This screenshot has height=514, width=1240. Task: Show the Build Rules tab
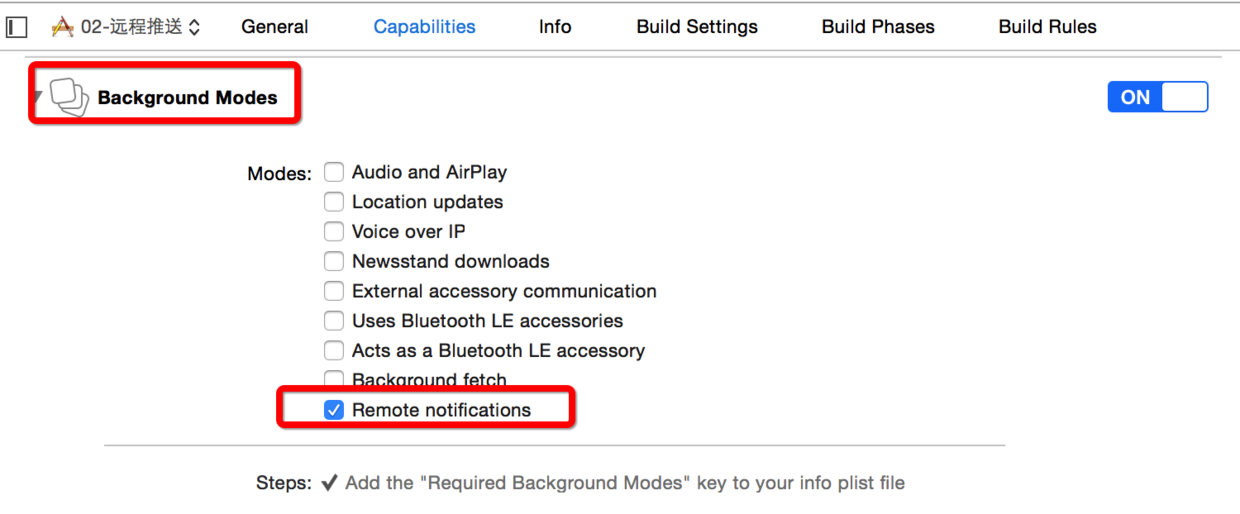(1047, 27)
